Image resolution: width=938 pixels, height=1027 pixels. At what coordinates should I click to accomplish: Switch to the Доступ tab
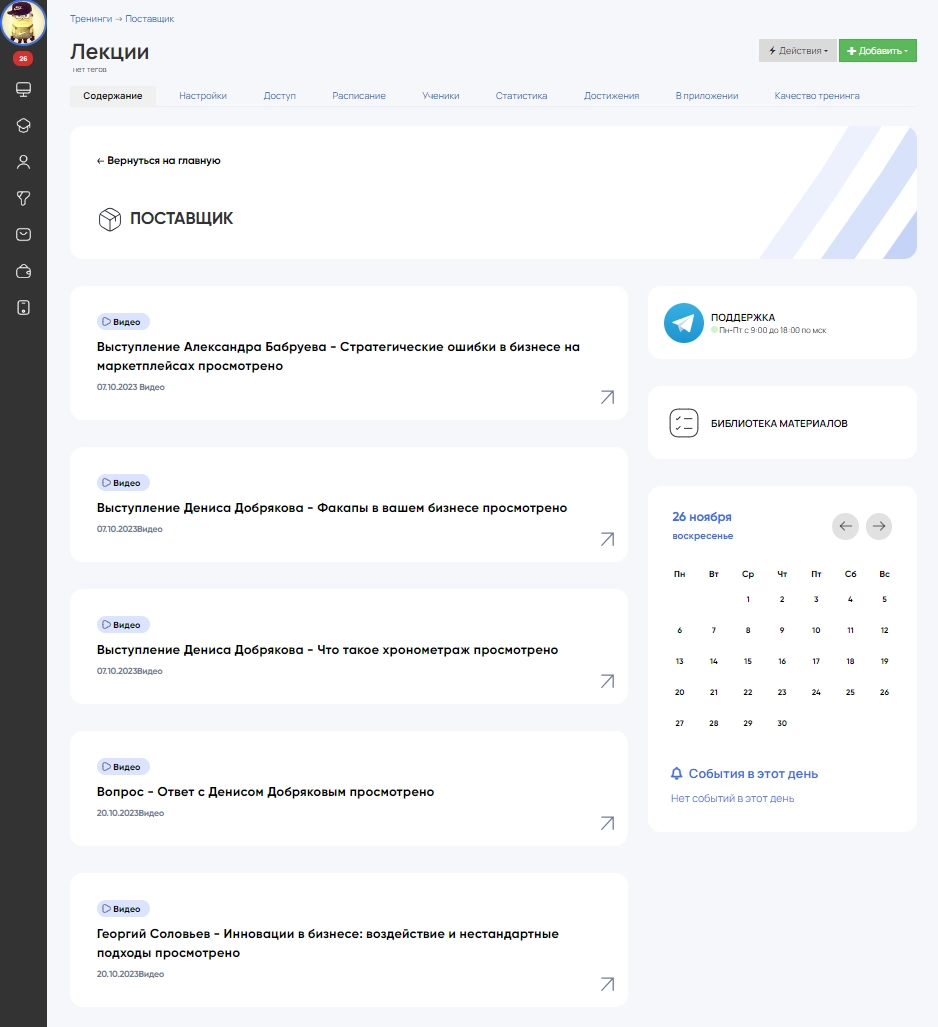tap(280, 96)
